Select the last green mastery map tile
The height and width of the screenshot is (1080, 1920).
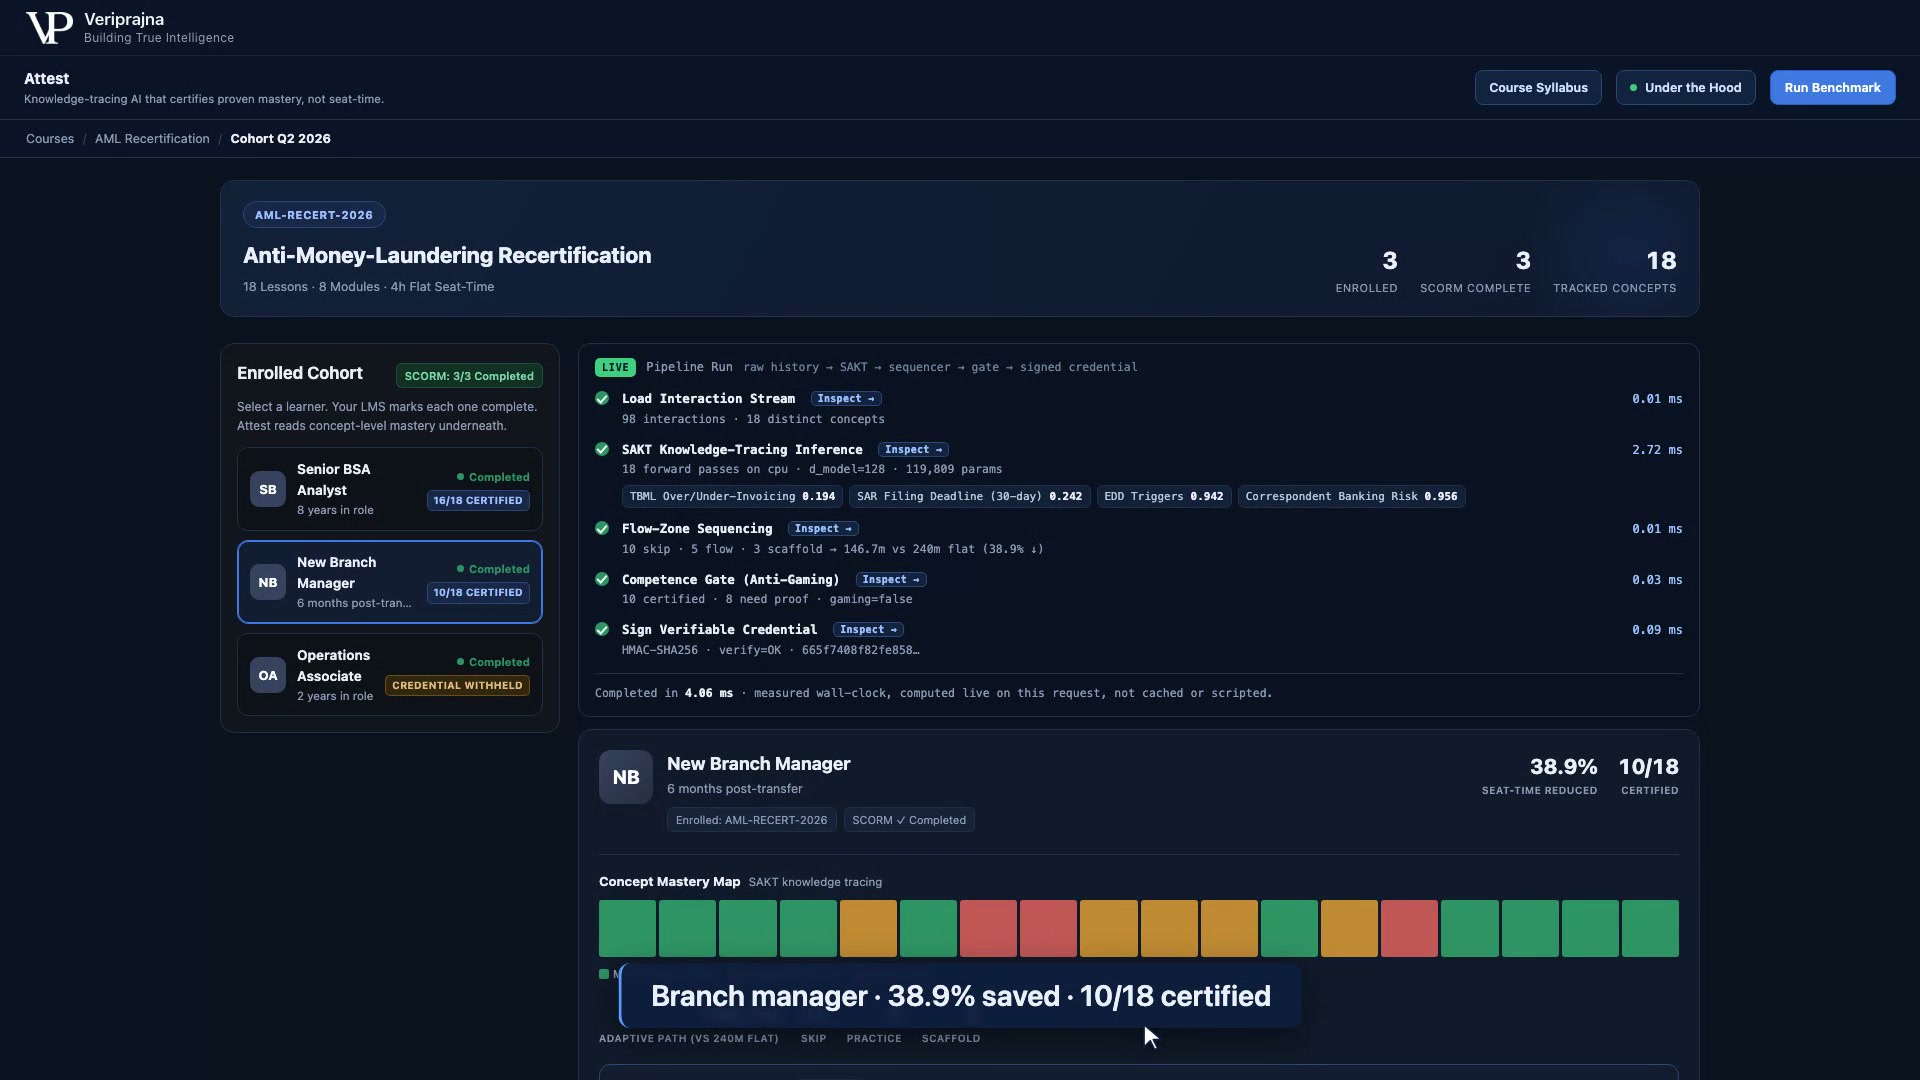(1650, 928)
